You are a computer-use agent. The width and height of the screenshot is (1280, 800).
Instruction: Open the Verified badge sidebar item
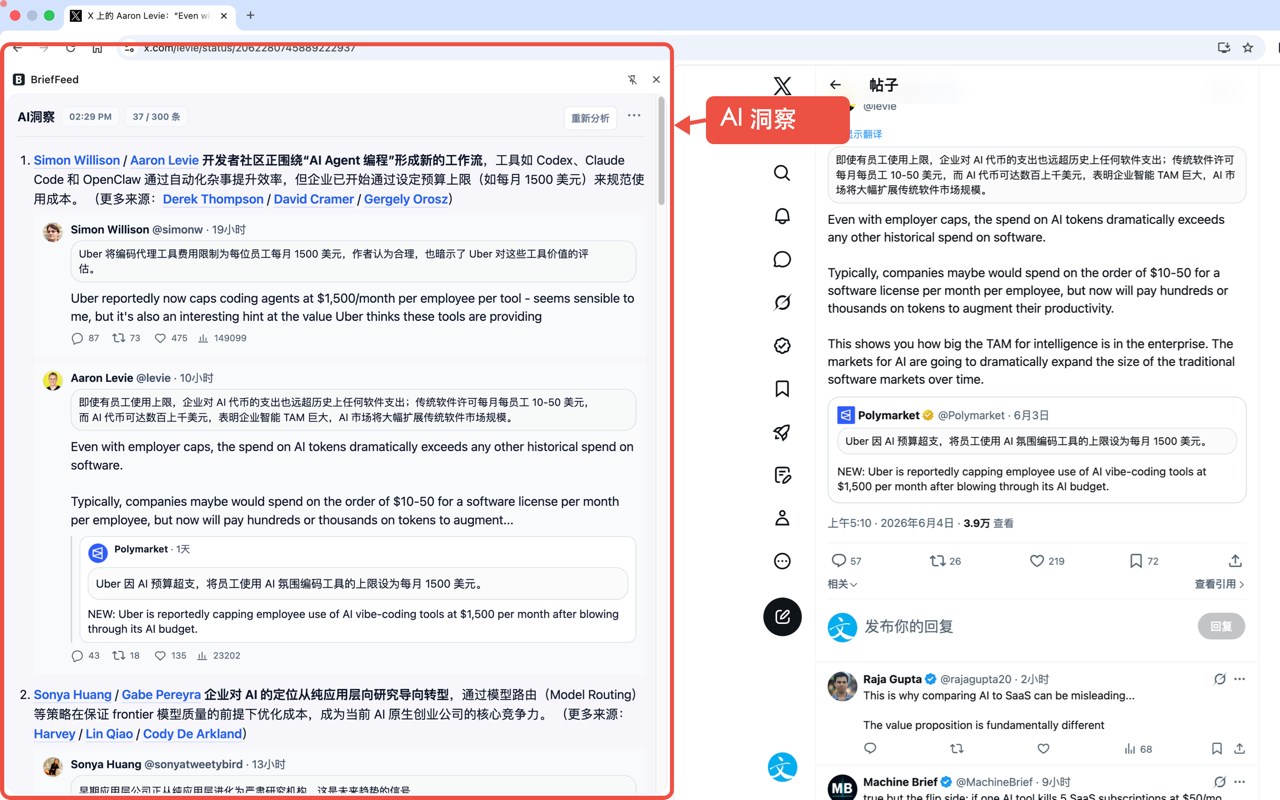[x=782, y=346]
